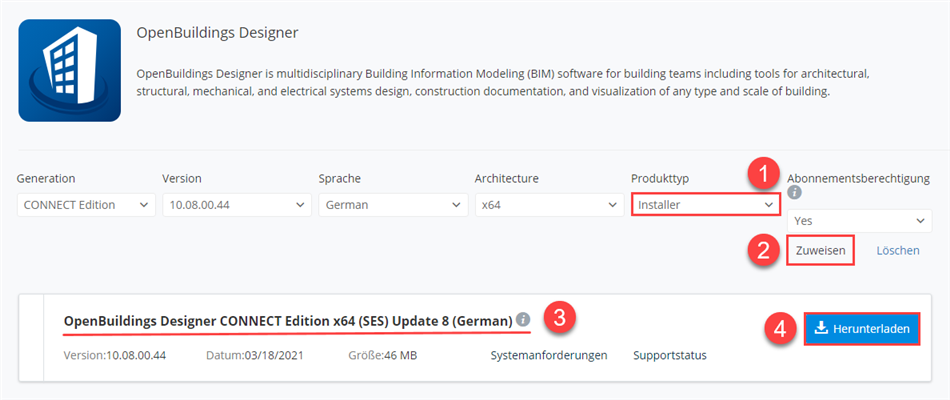Click the Löschen link

pyautogui.click(x=898, y=250)
